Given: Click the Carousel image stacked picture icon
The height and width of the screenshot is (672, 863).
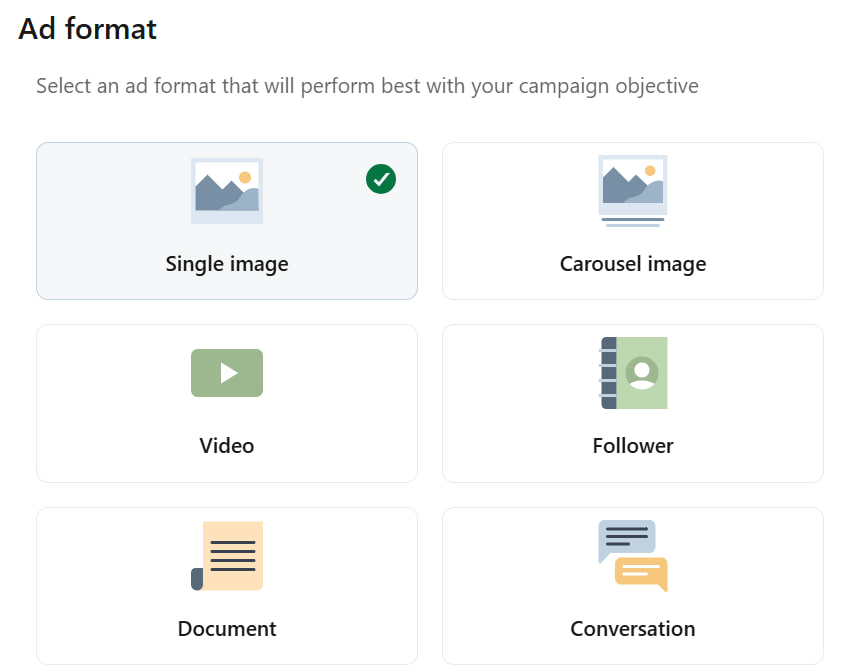Looking at the screenshot, I should coord(633,191).
